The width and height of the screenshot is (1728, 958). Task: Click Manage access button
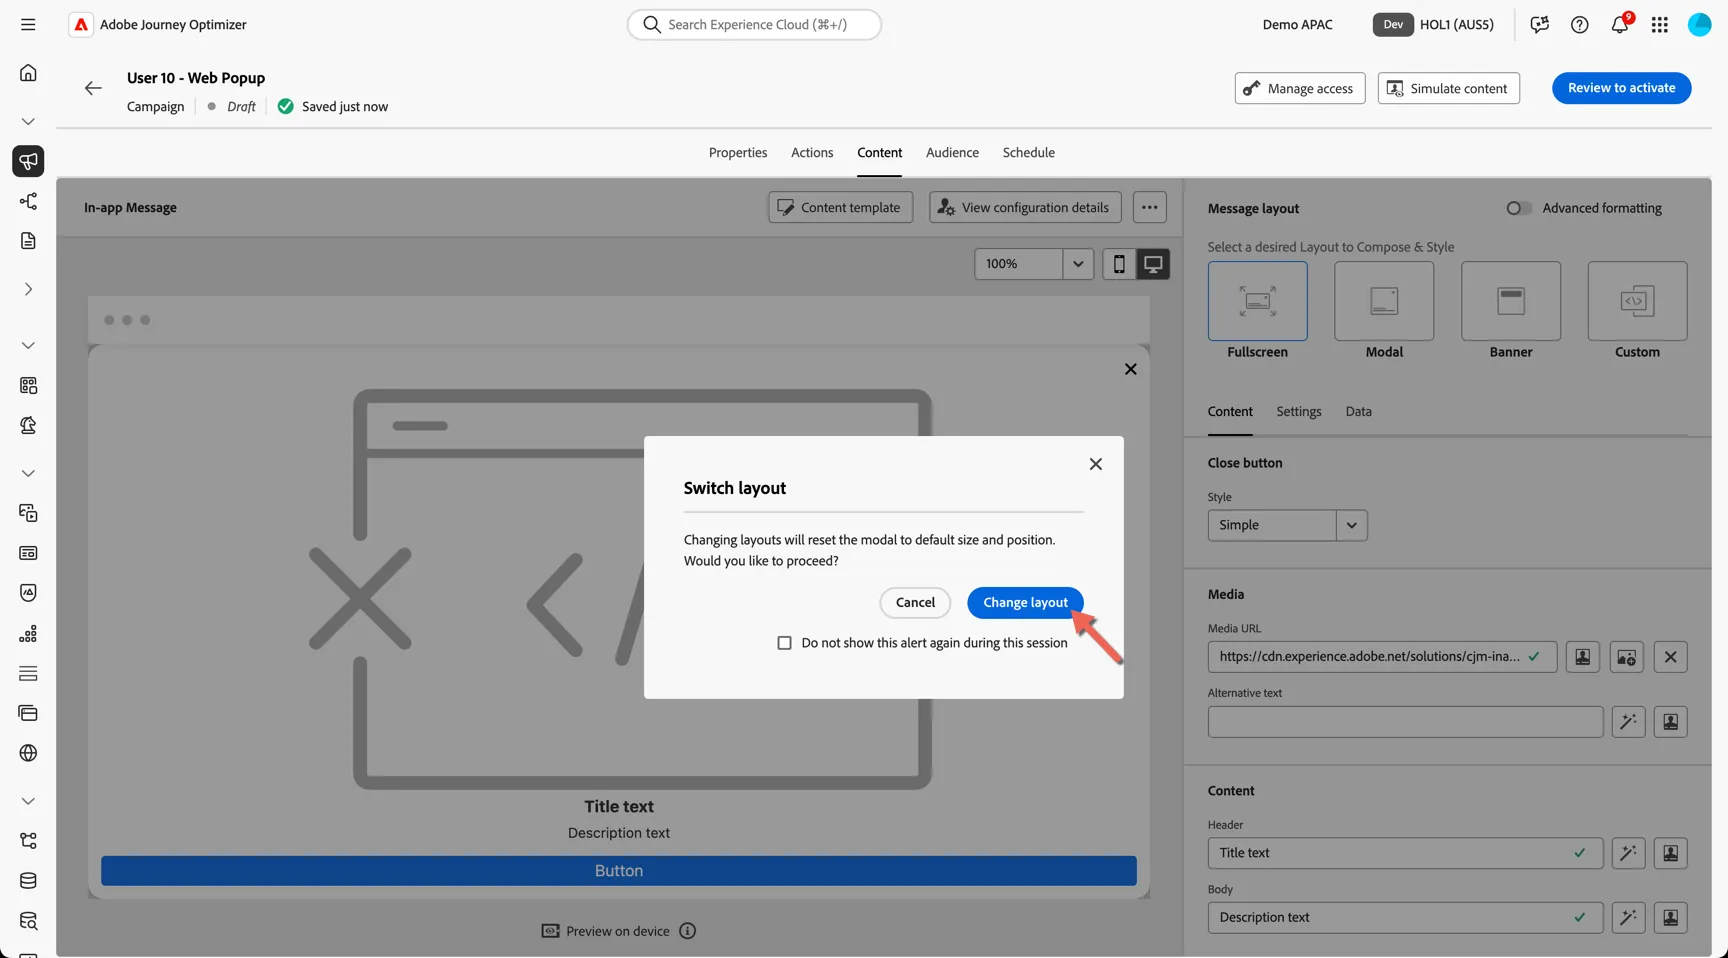(x=1300, y=88)
